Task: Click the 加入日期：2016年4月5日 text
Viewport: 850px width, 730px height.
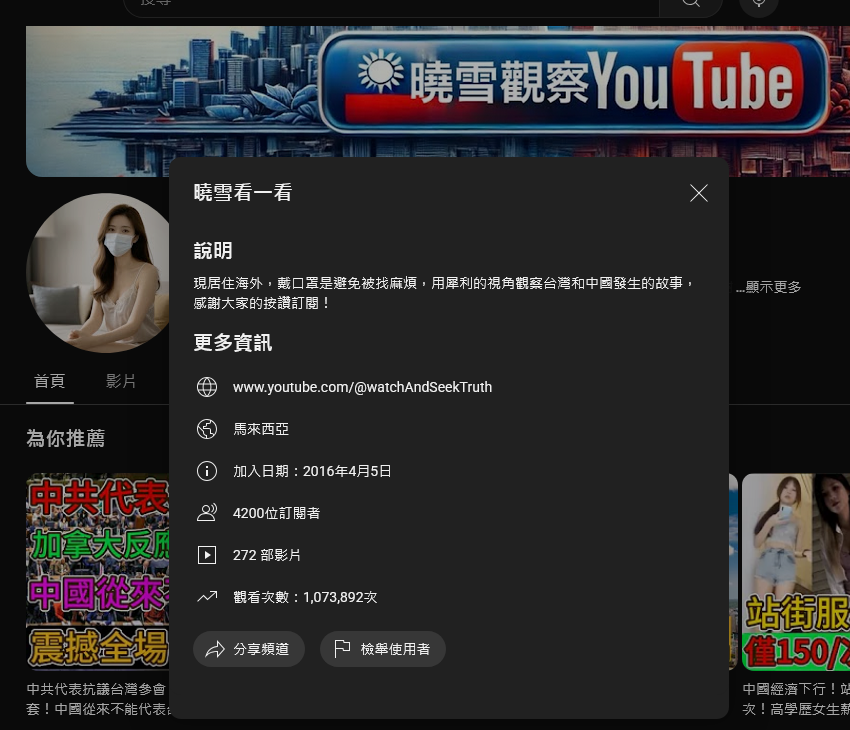Action: [x=312, y=471]
